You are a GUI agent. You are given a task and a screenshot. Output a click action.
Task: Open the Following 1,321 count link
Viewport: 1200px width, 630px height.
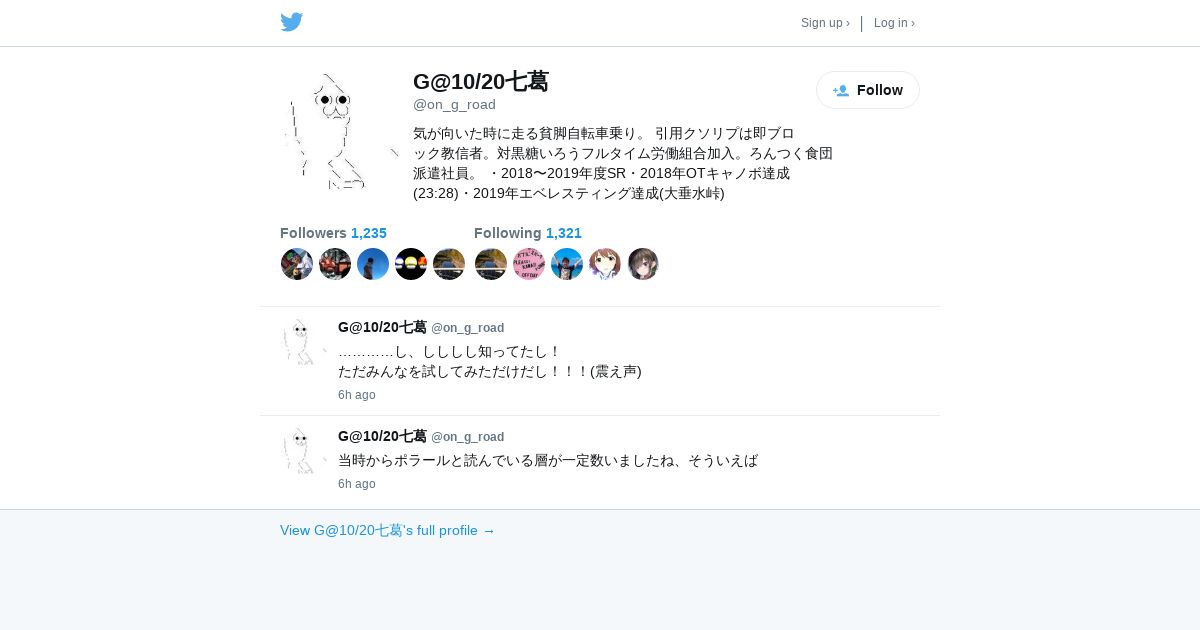(528, 233)
